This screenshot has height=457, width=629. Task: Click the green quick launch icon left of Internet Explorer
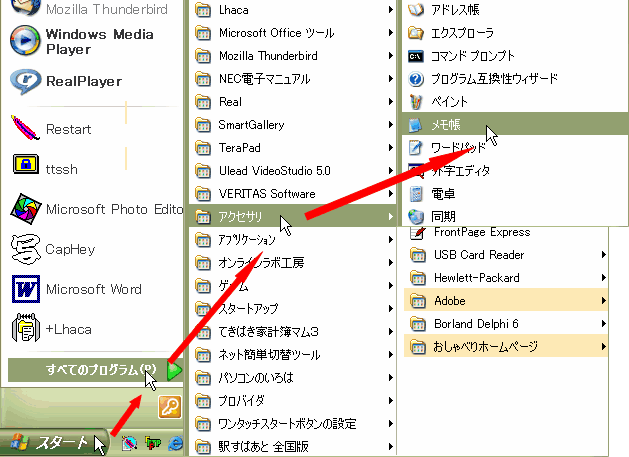pyautogui.click(x=152, y=443)
